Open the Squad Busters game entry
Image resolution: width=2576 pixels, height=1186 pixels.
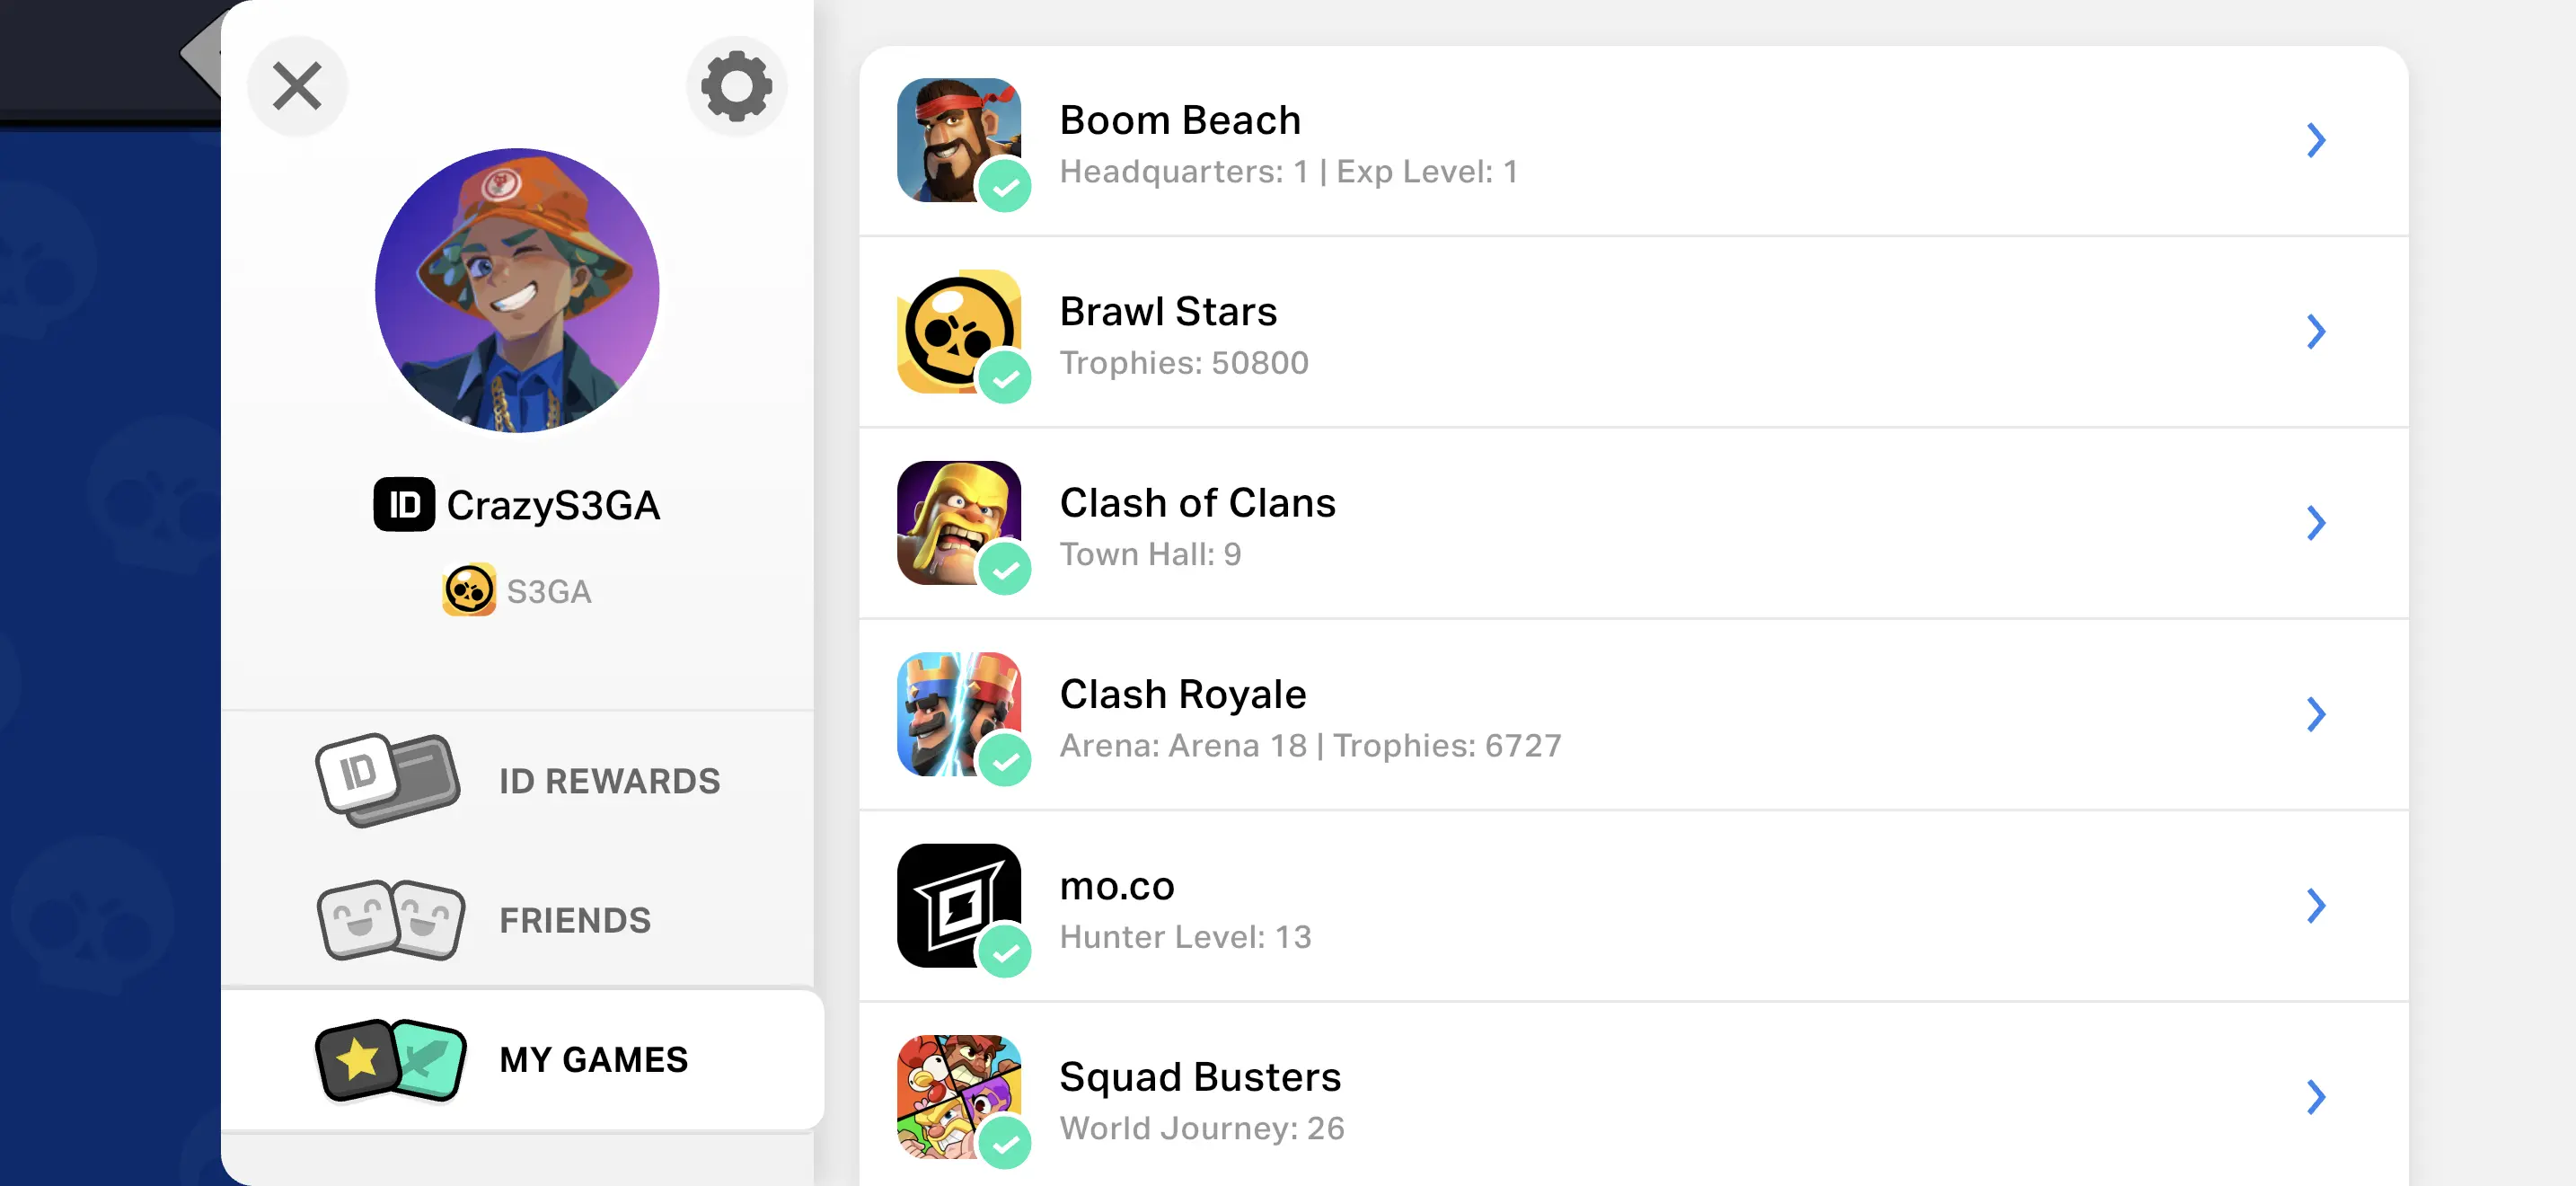click(x=1200, y=1098)
